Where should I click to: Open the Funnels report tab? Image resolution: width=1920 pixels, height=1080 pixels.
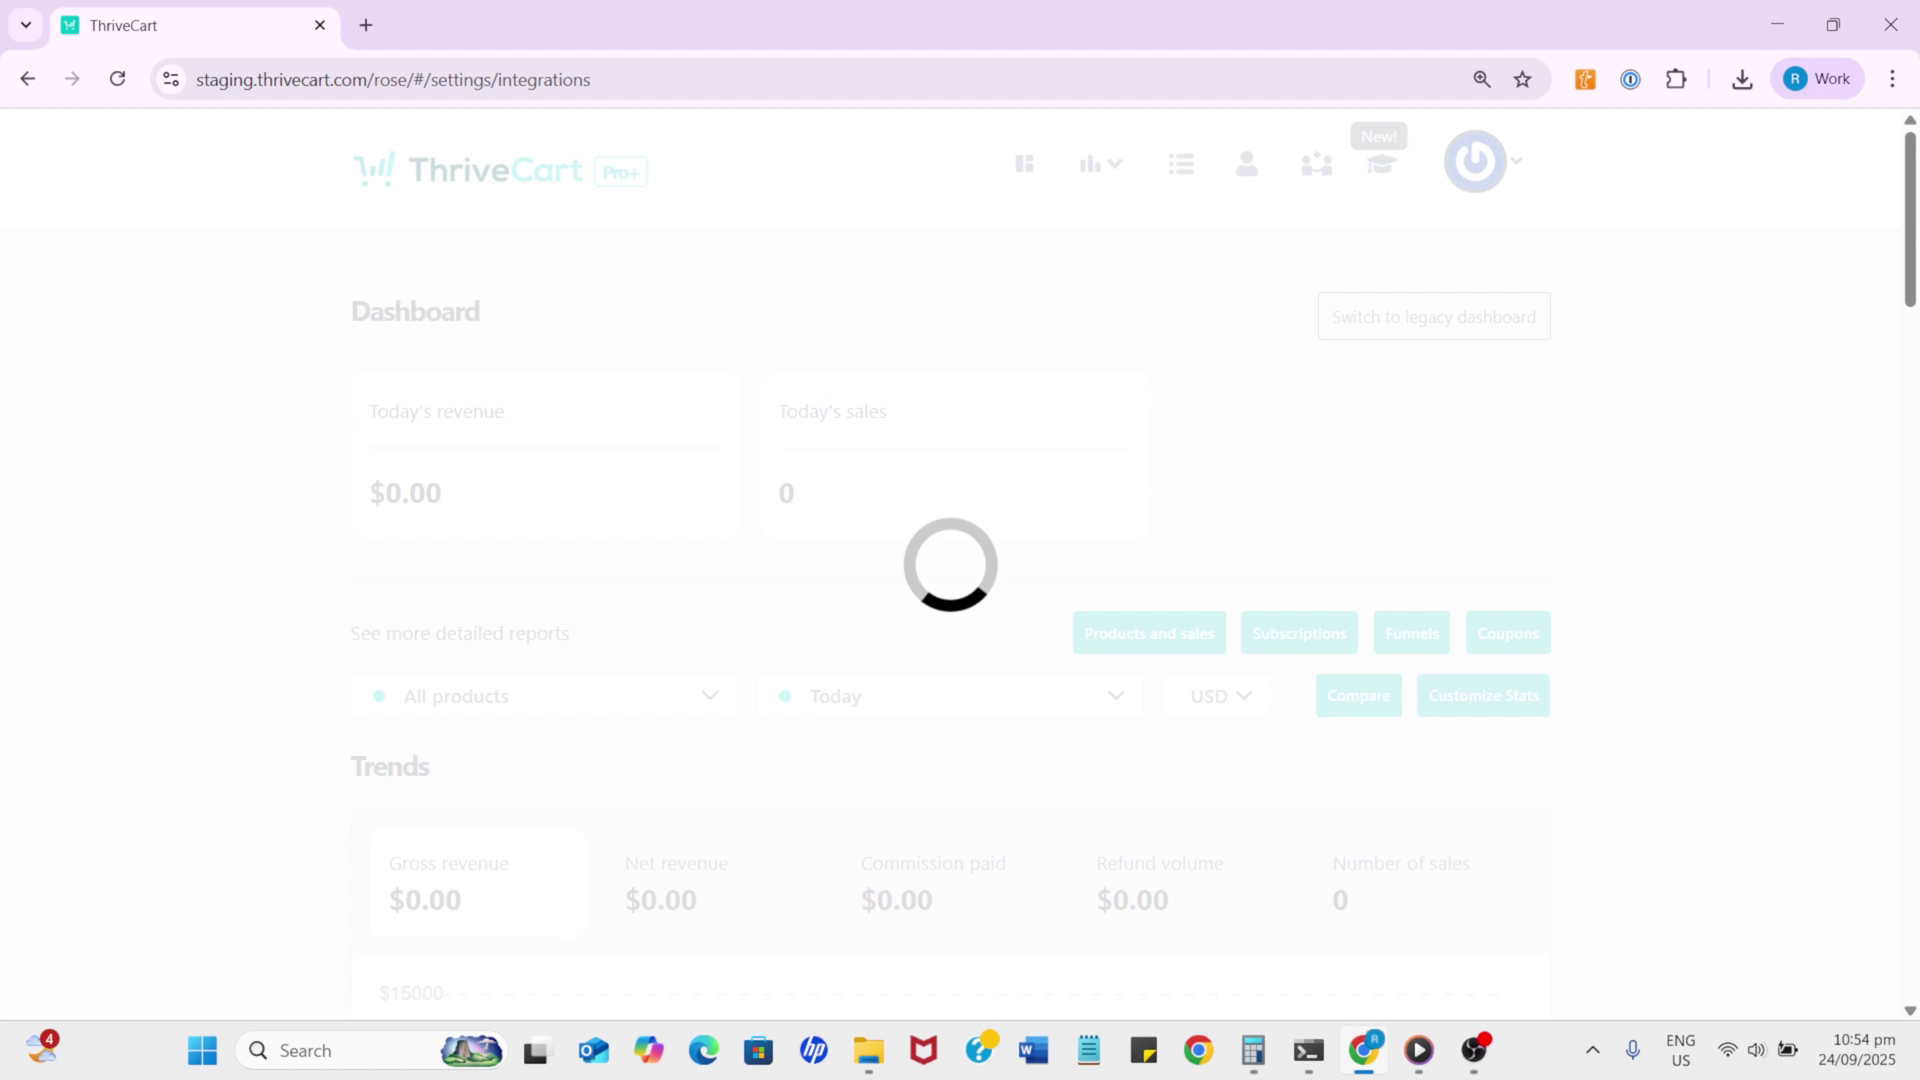[1411, 632]
